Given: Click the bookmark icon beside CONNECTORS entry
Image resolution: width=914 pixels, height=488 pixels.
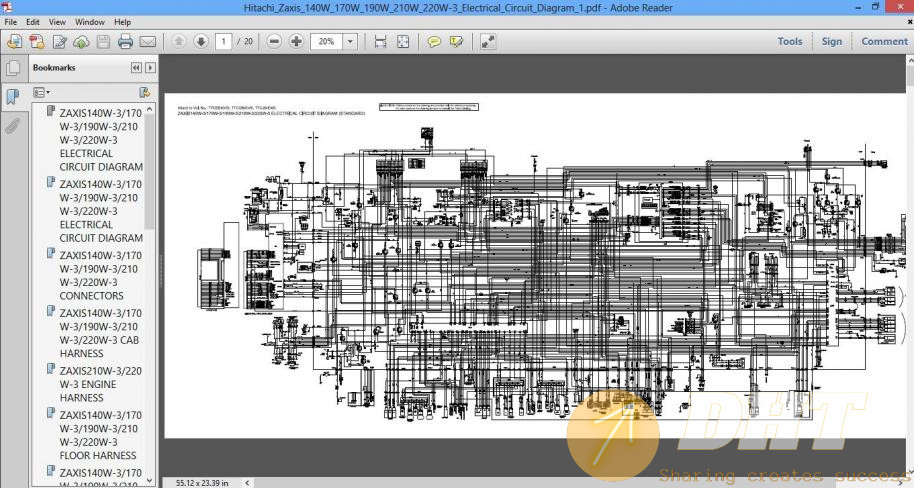Looking at the screenshot, I should 51,254.
